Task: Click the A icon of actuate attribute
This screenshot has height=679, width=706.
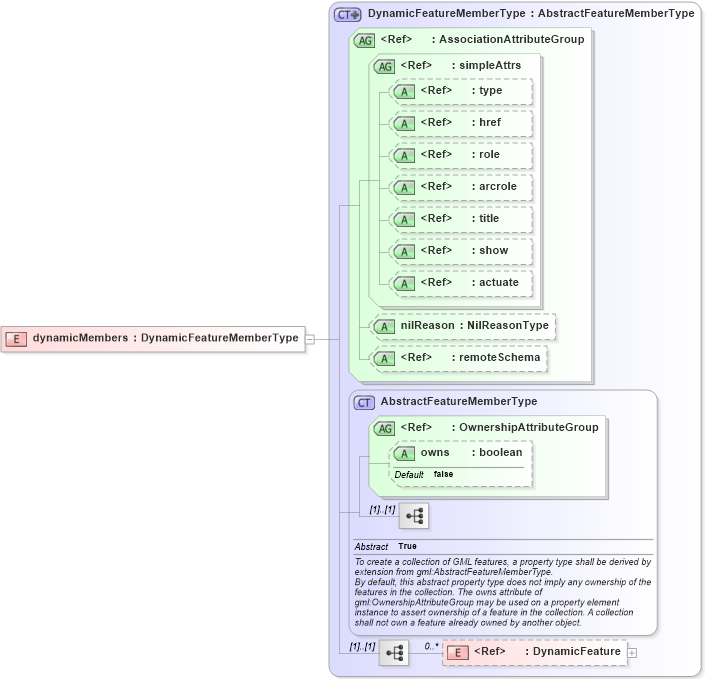Action: click(404, 283)
